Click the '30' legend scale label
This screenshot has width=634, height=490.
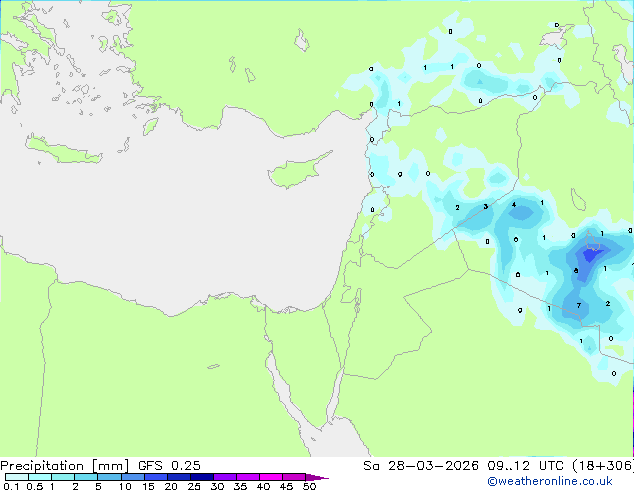(x=217, y=486)
